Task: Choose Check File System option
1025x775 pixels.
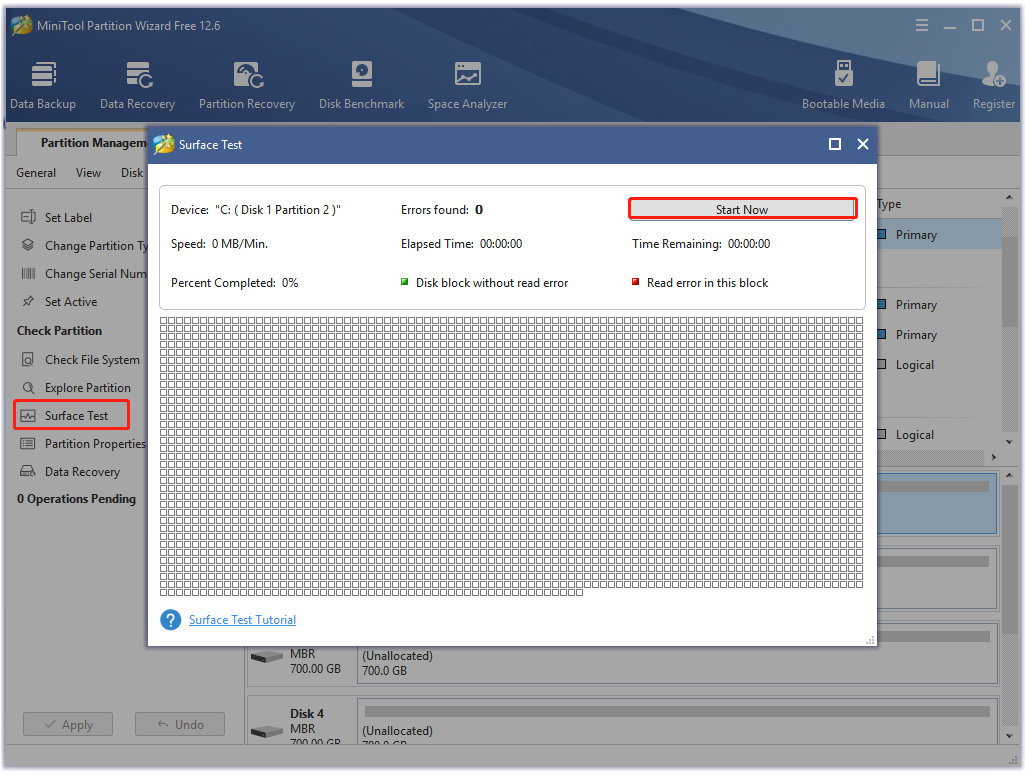Action: point(92,359)
